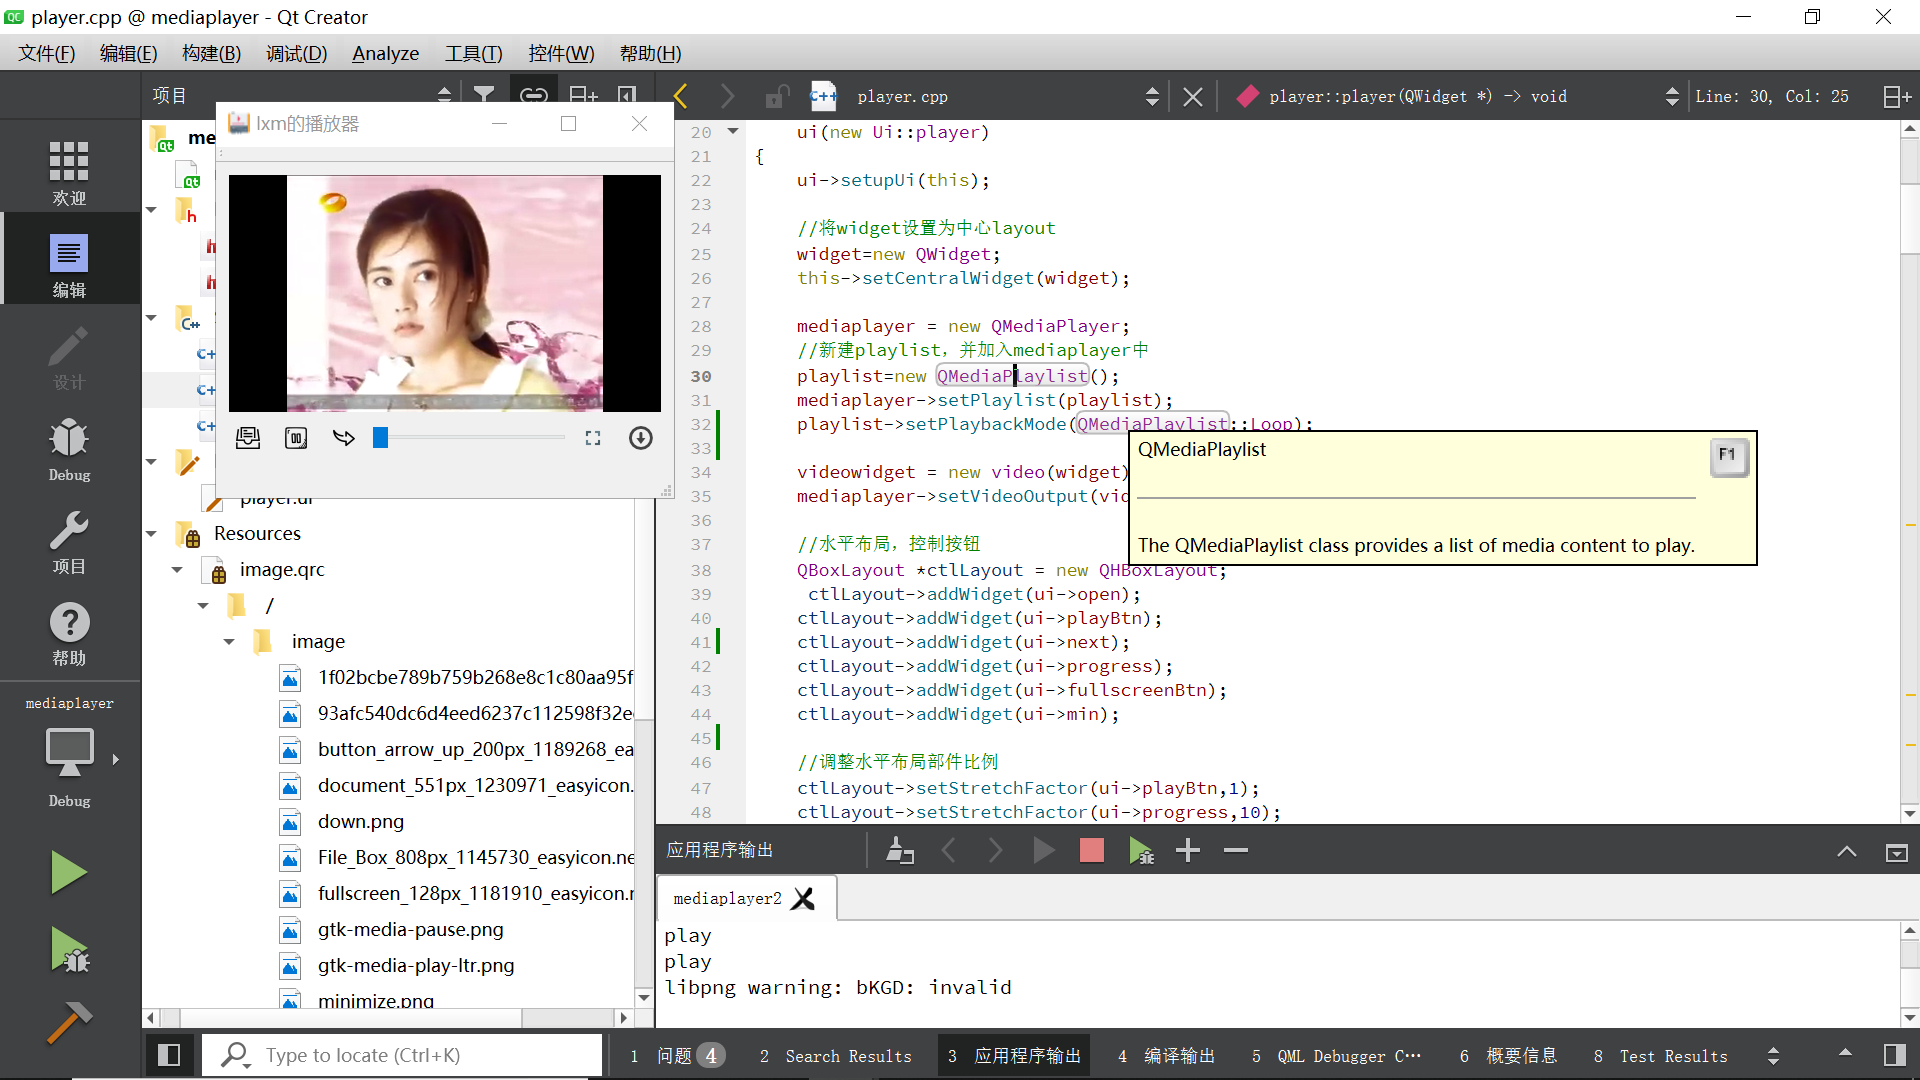Select down.png in the project tree
This screenshot has height=1080, width=1920.
[x=360, y=822]
